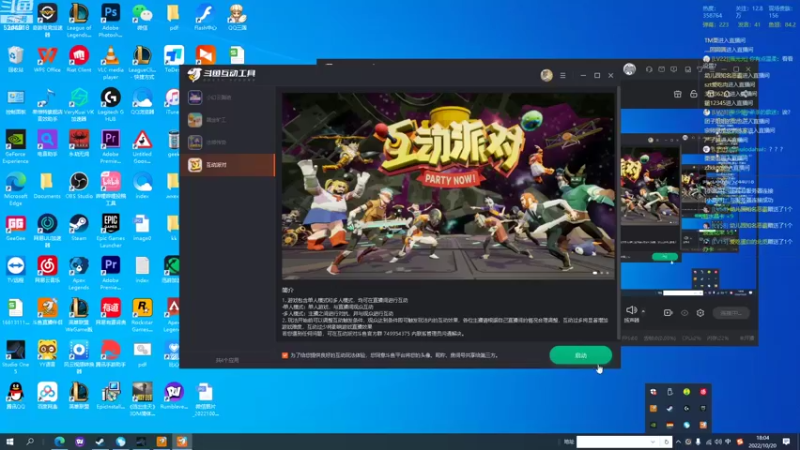Select the third game entry in sidebar

(x=228, y=142)
